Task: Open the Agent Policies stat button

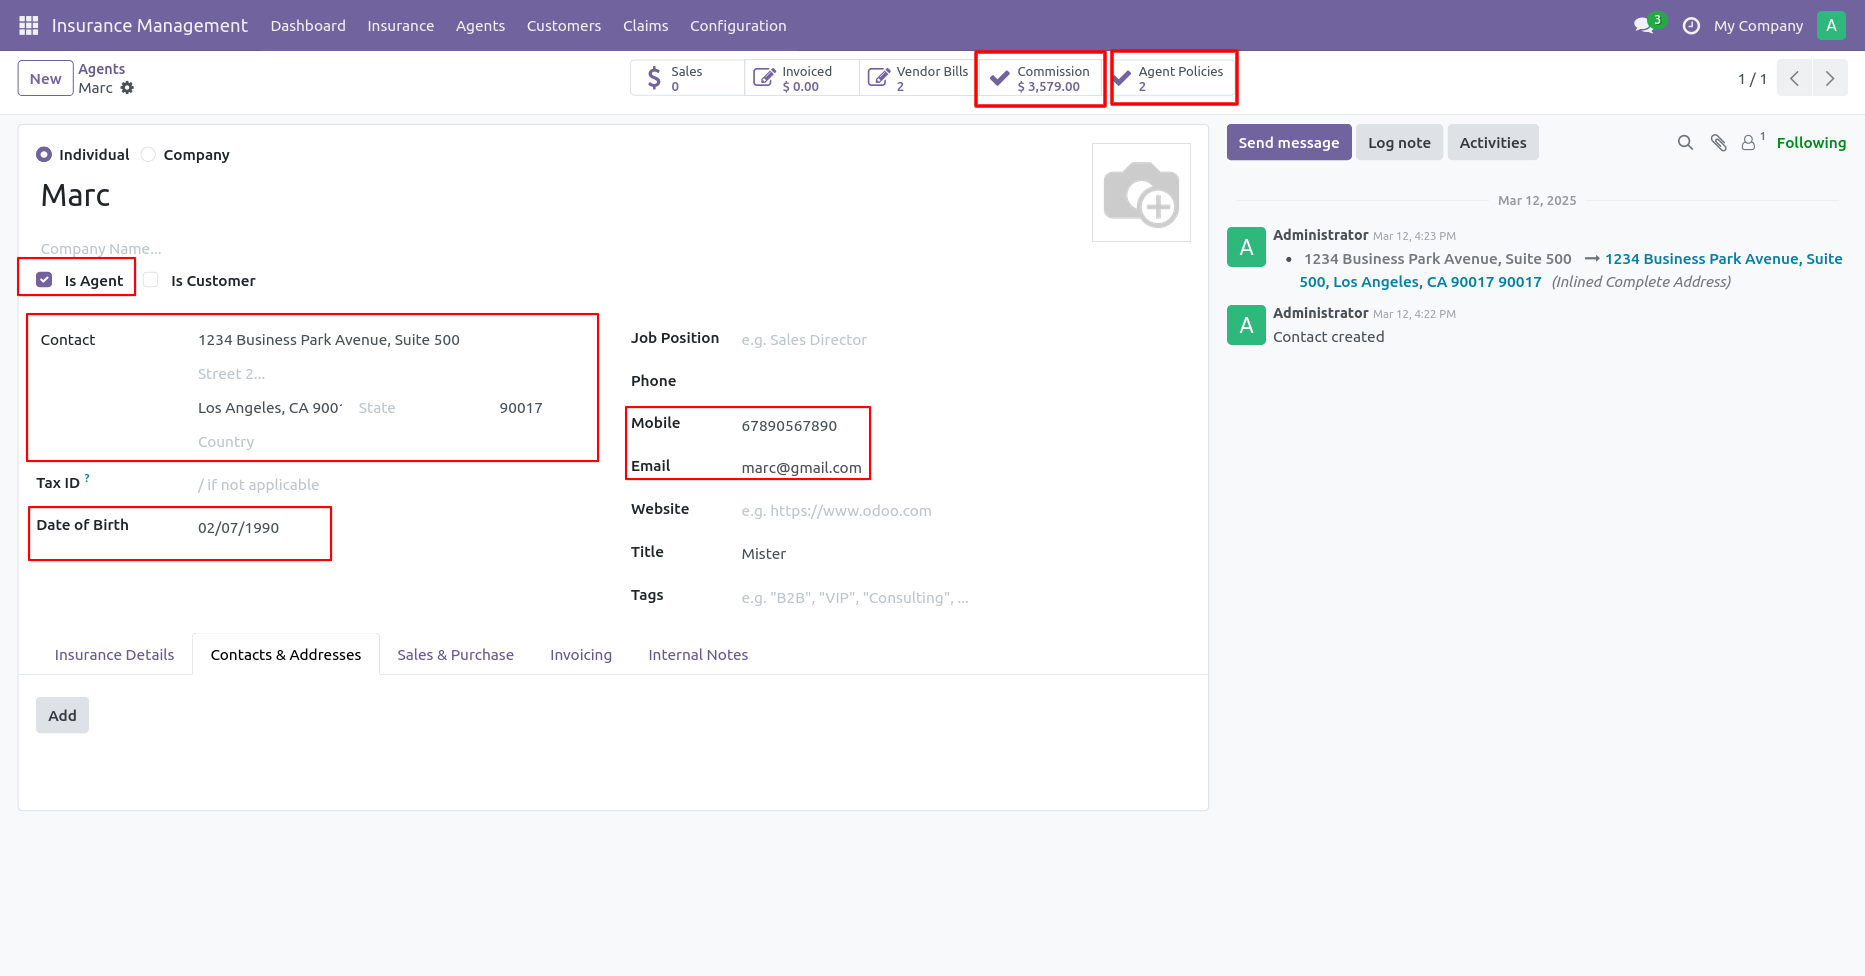Action: click(1174, 78)
